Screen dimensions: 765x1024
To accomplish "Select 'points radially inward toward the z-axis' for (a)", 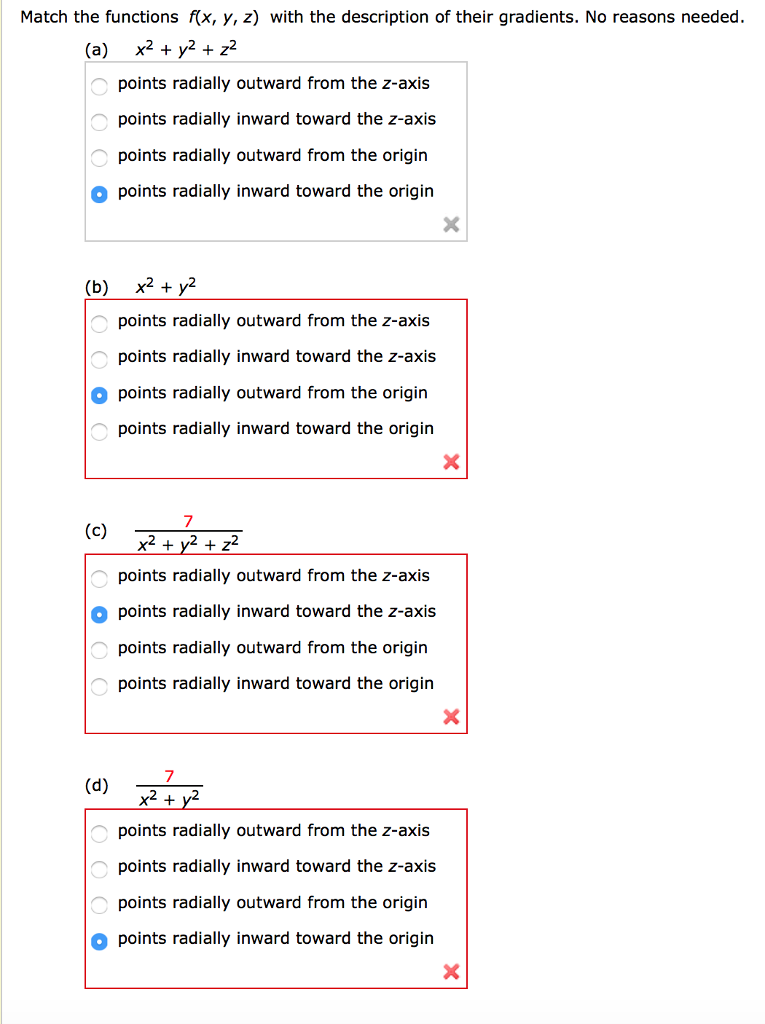I will tap(99, 122).
